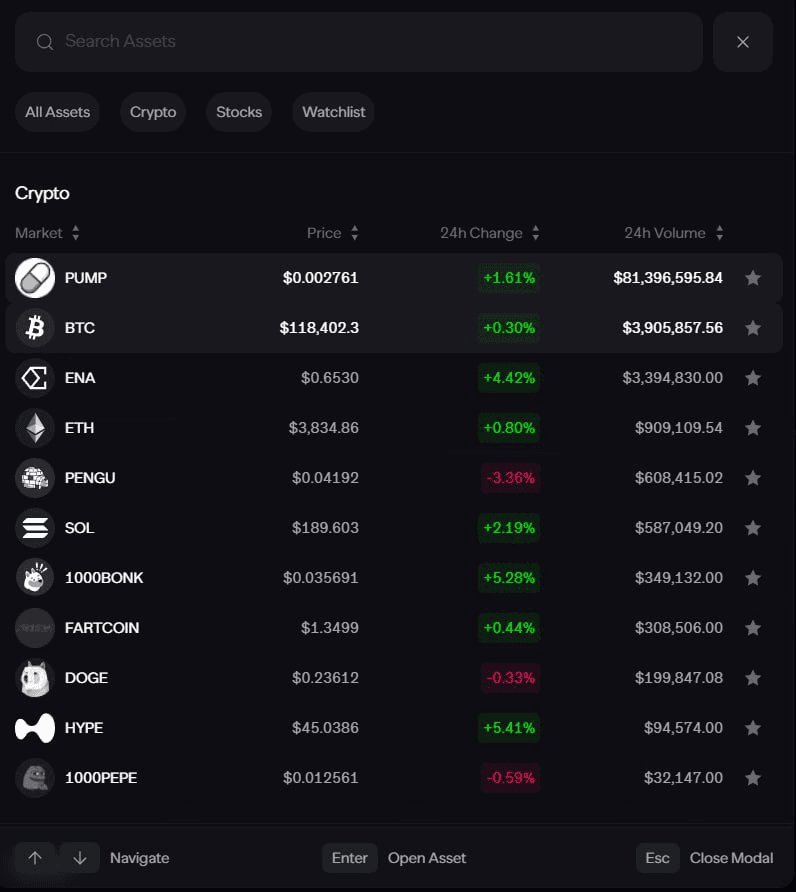
Task: Click the Solana logo icon
Action: coord(35,528)
